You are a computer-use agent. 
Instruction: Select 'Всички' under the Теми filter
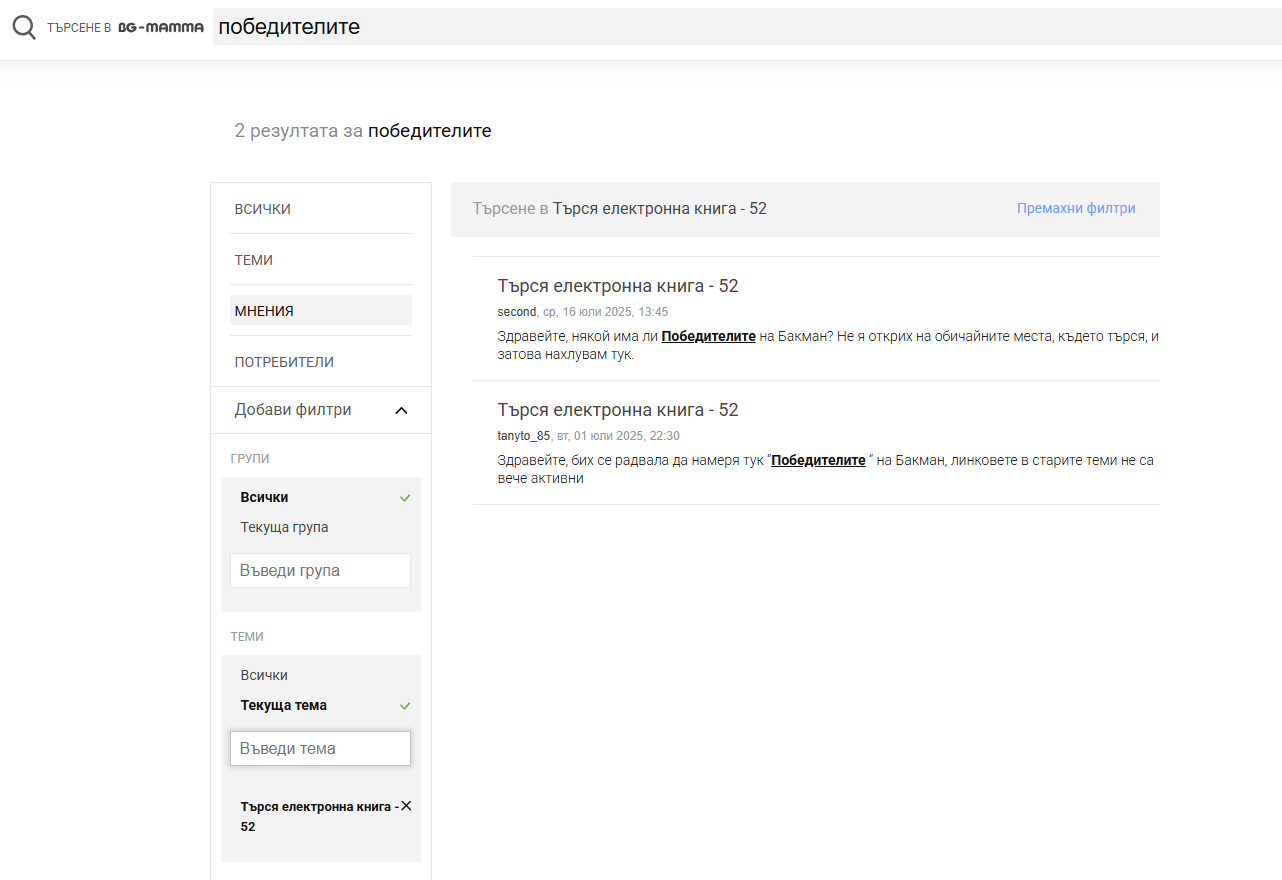pos(264,675)
